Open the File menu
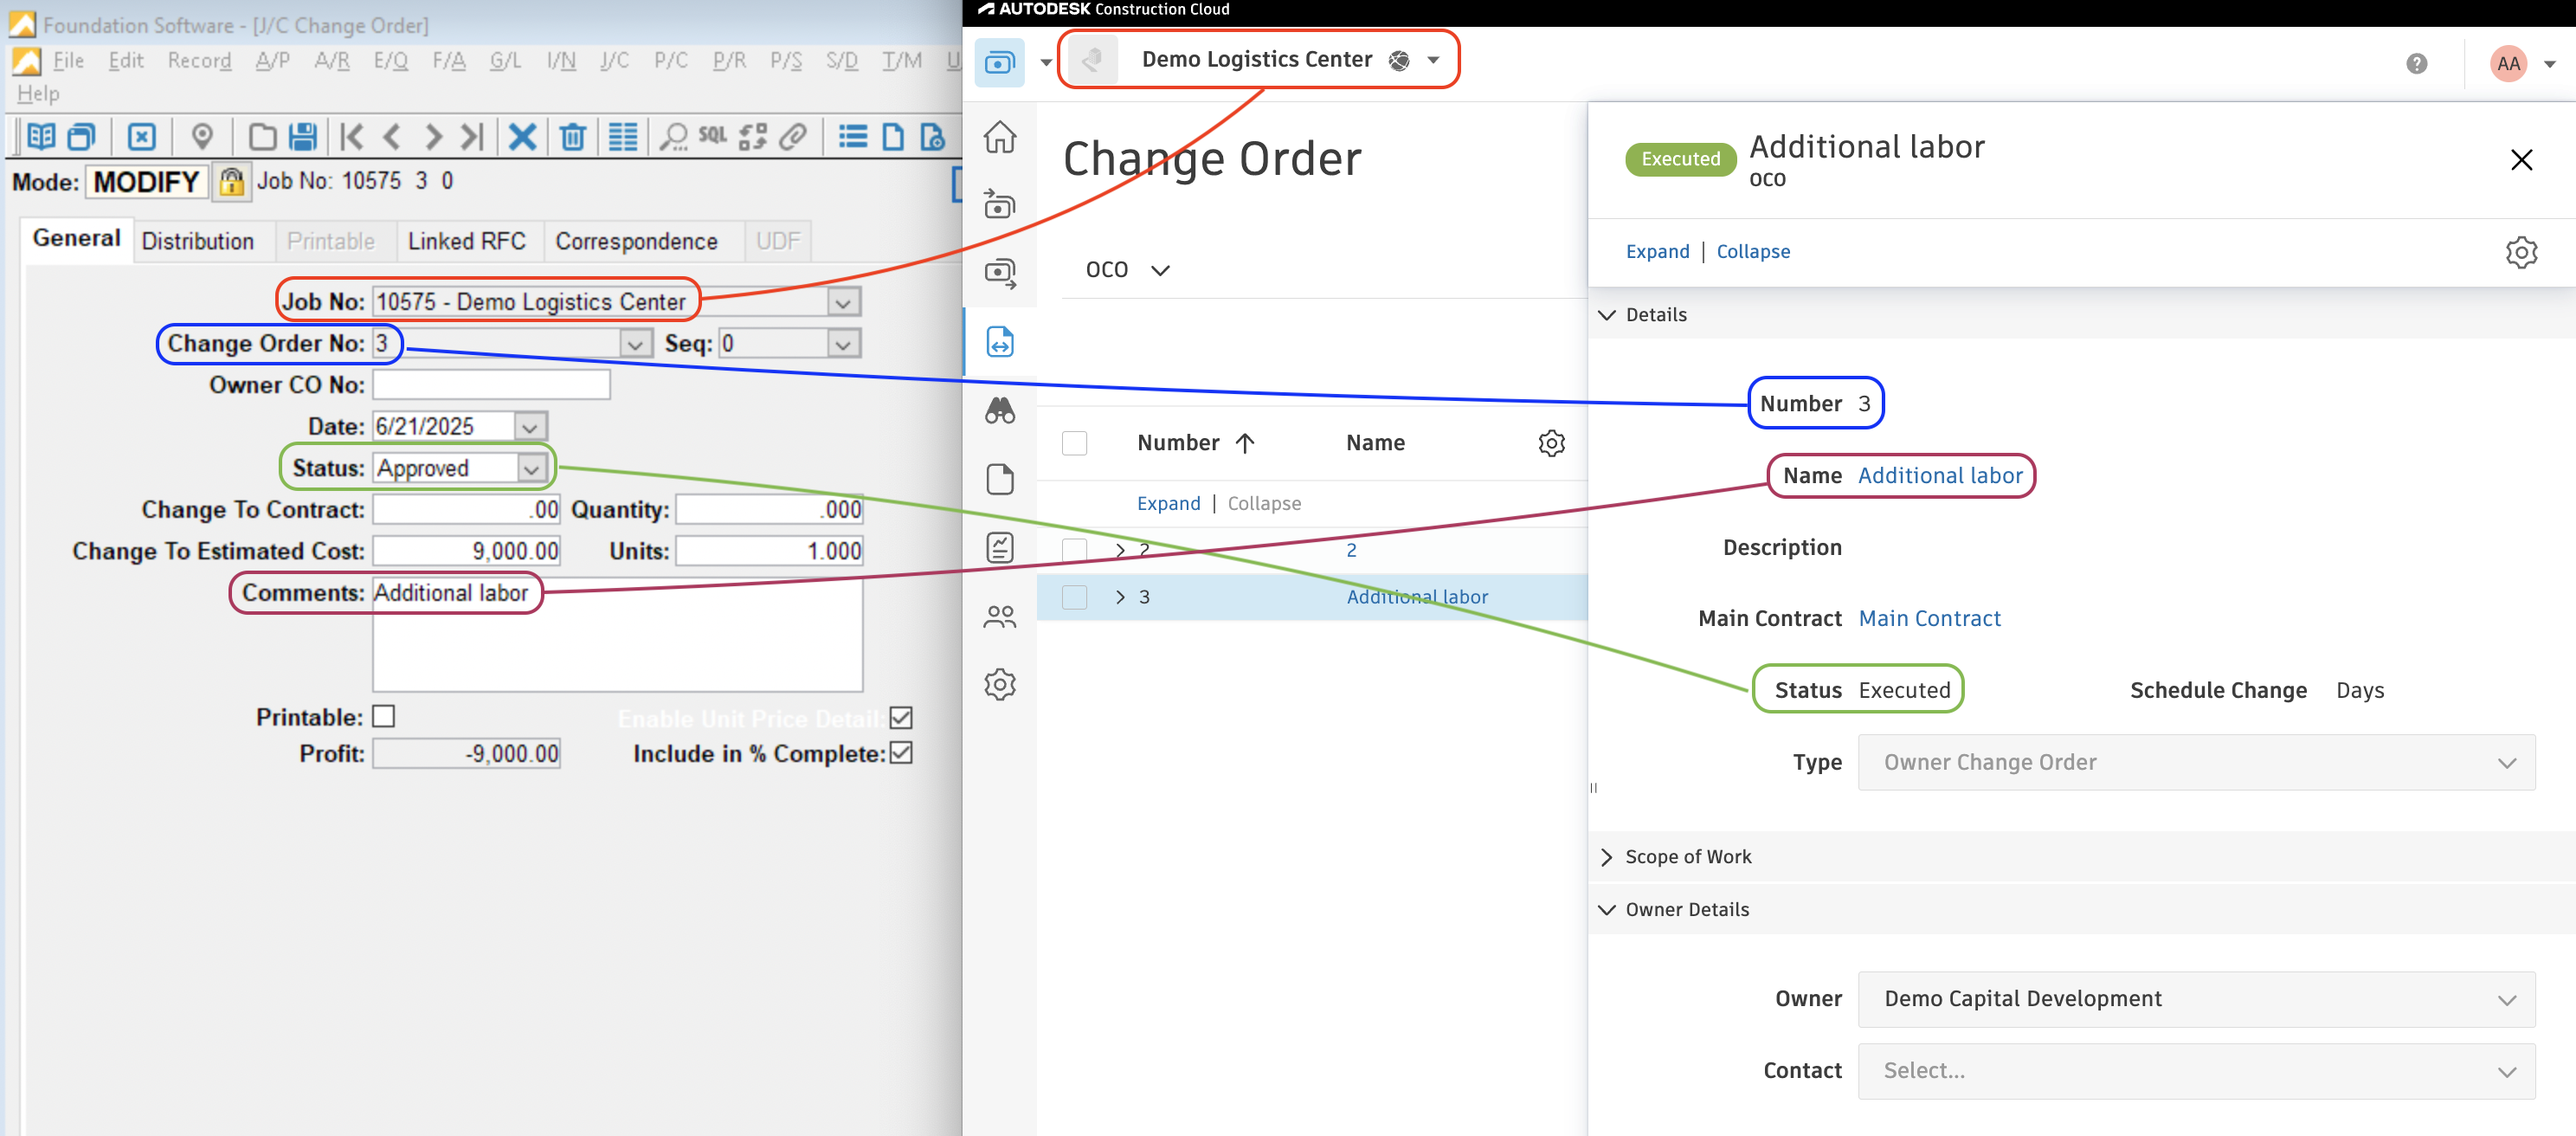This screenshot has width=2576, height=1136. [68, 60]
